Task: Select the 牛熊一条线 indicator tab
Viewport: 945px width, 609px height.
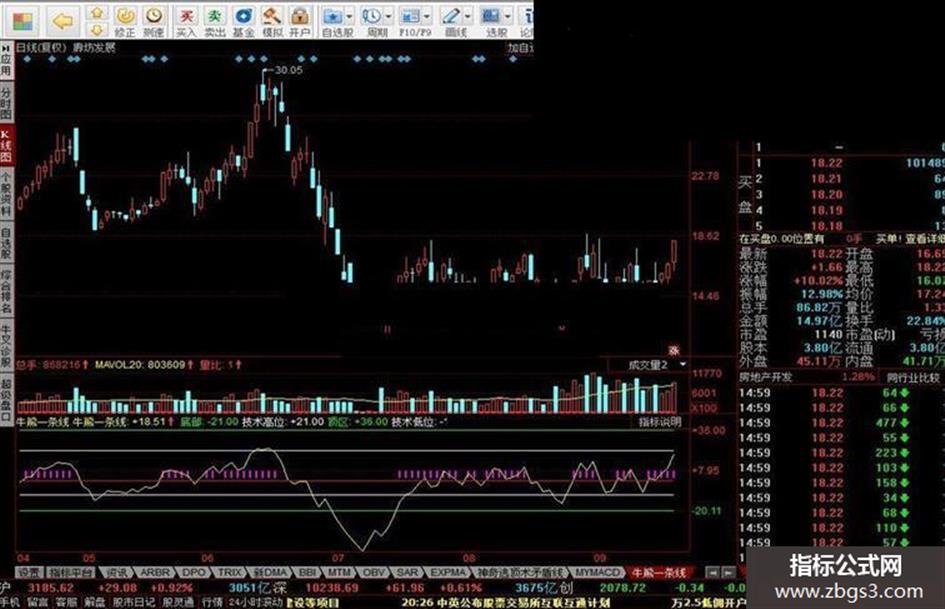Action: [658, 572]
